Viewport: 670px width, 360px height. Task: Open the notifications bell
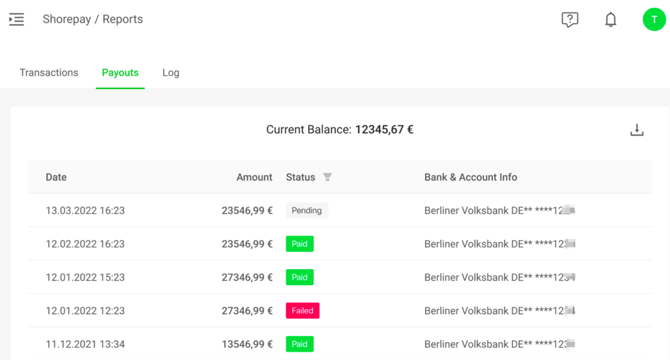tap(611, 20)
